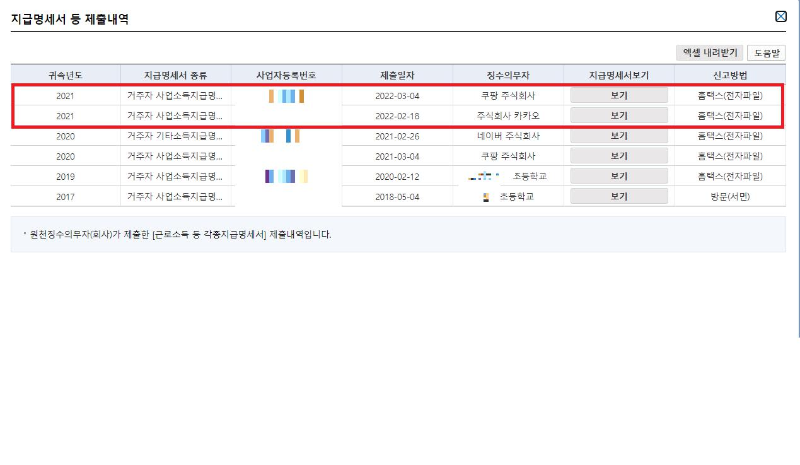This screenshot has width=800, height=465.
Task: Close the 지급명세서 등 제출내역 dialog
Action: pos(781,17)
